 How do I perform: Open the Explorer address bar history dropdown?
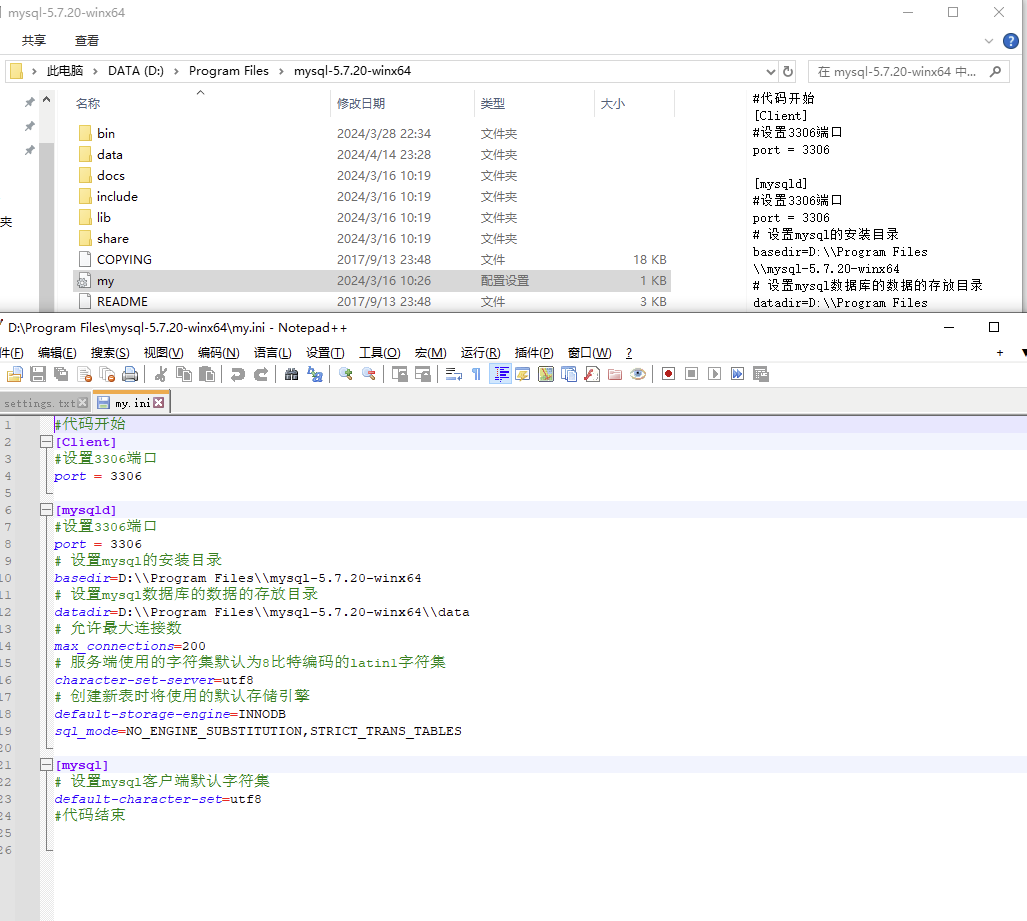click(771, 71)
